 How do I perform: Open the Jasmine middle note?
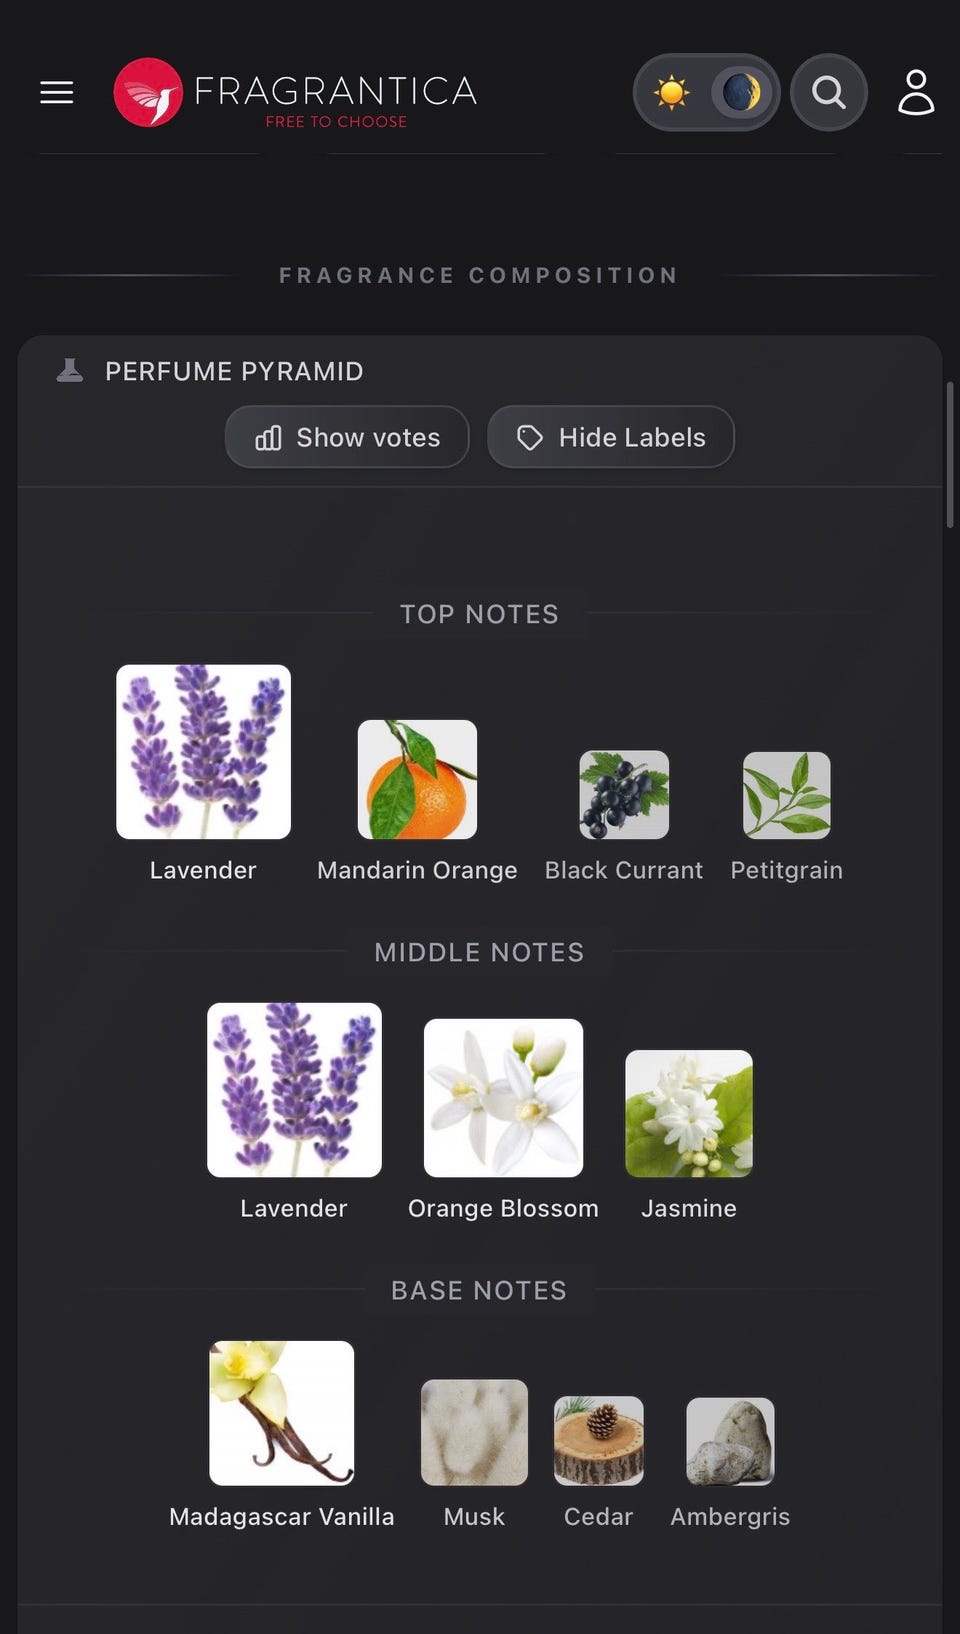pos(689,1113)
